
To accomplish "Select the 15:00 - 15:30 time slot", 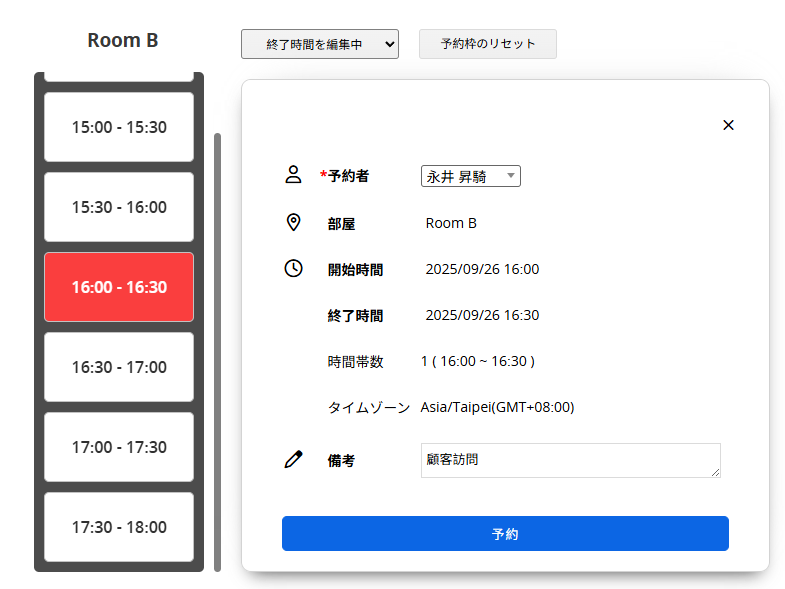I will (119, 127).
